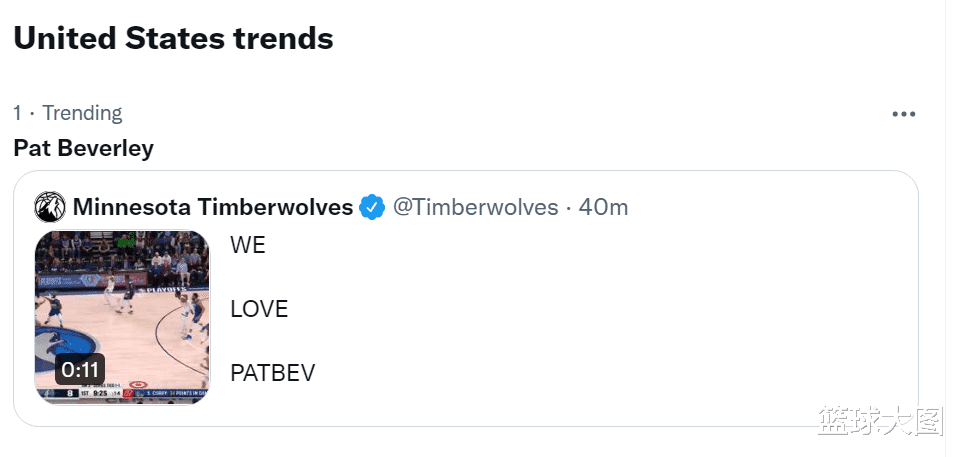Click the 40m tweet timestamp
Screen dimensions: 961x457
coord(603,207)
